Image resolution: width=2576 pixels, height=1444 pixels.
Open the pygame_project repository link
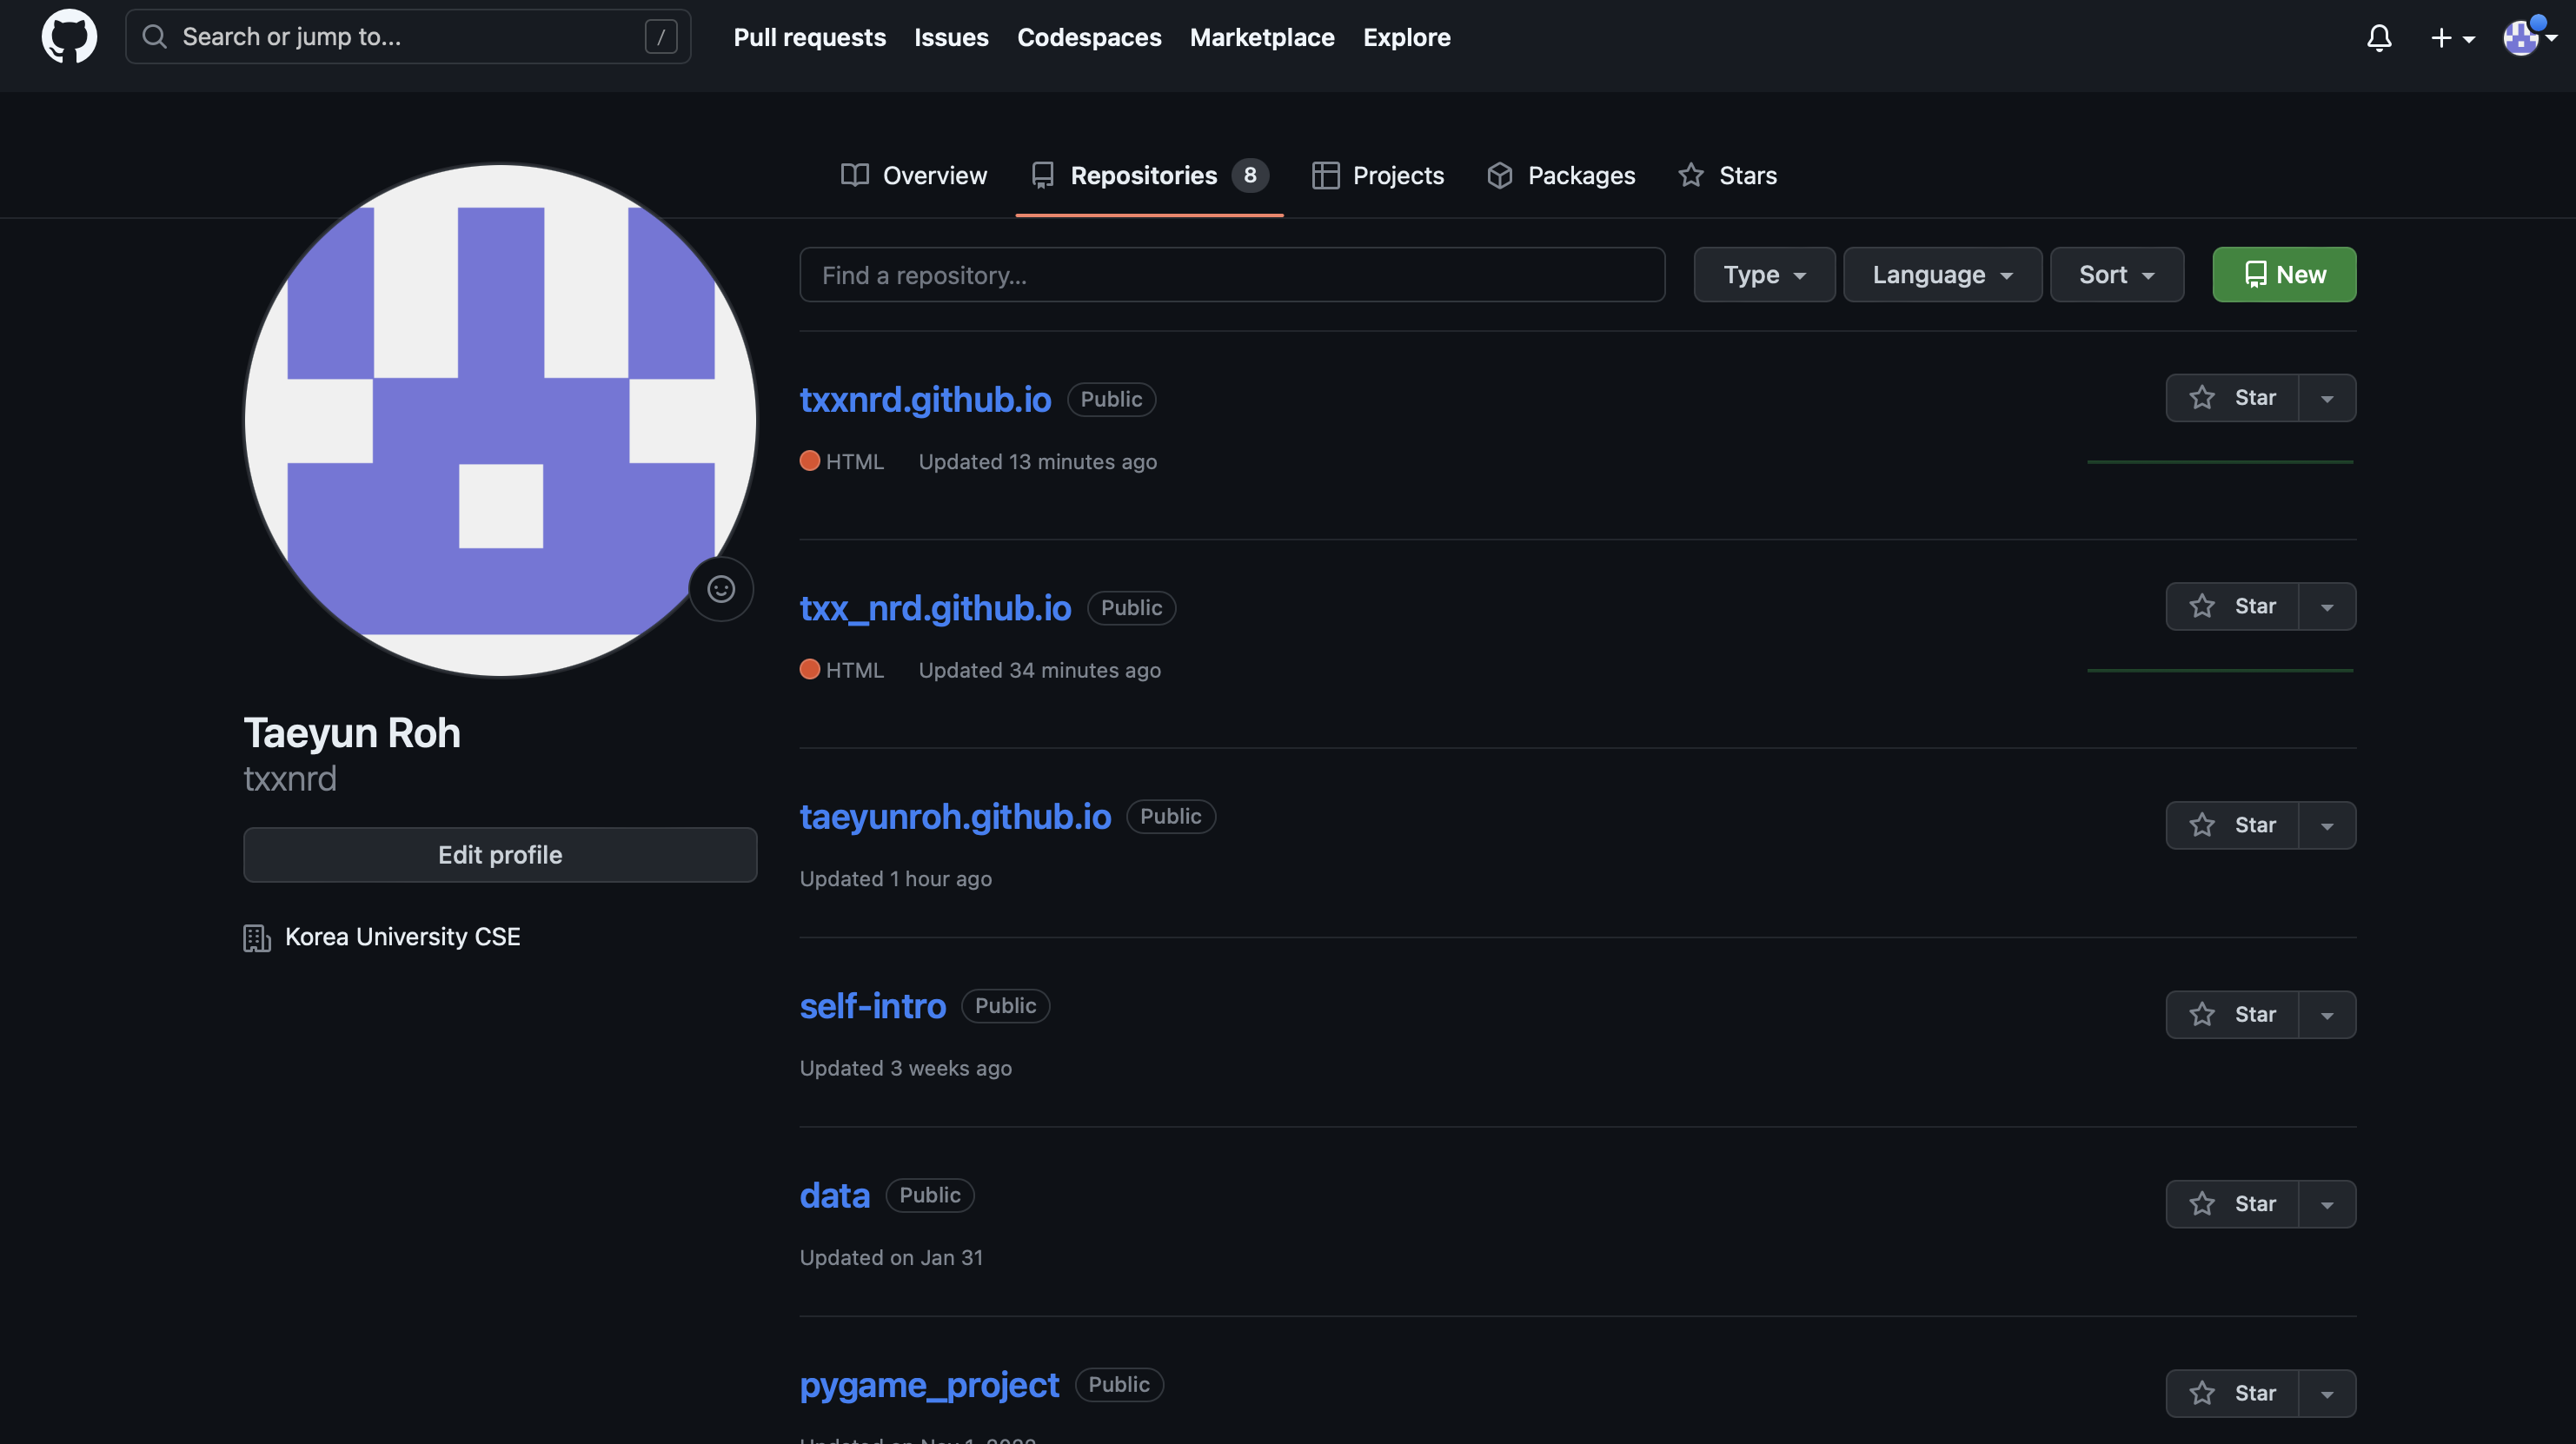click(x=928, y=1384)
